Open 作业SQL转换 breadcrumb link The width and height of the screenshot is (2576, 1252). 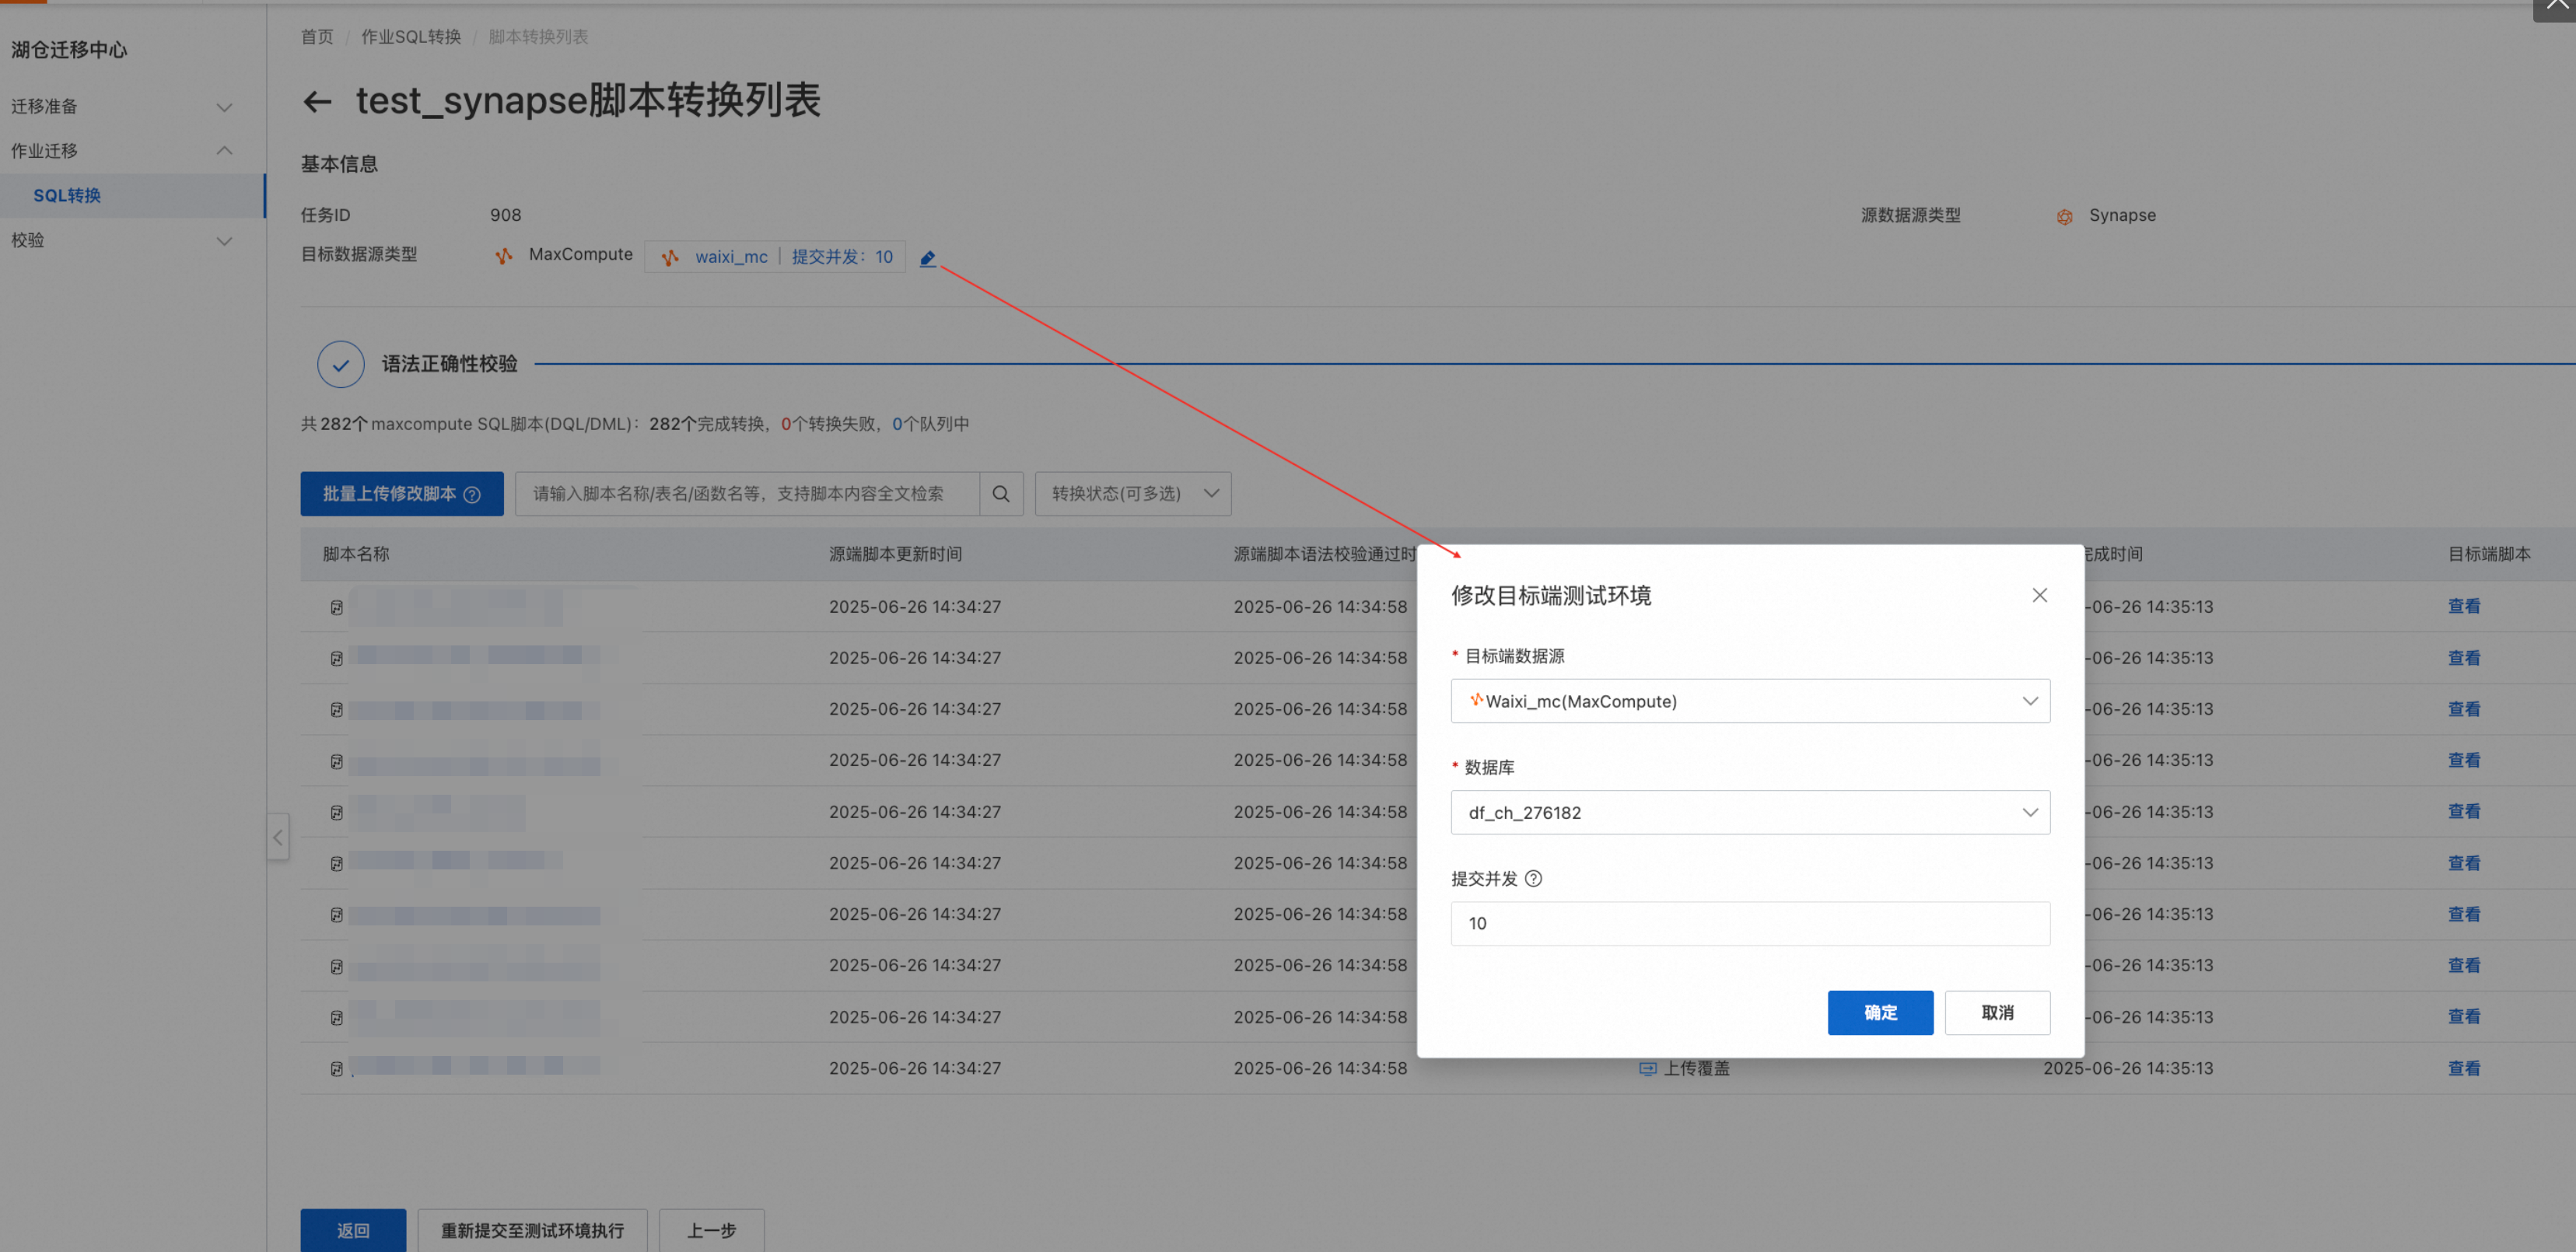click(410, 37)
